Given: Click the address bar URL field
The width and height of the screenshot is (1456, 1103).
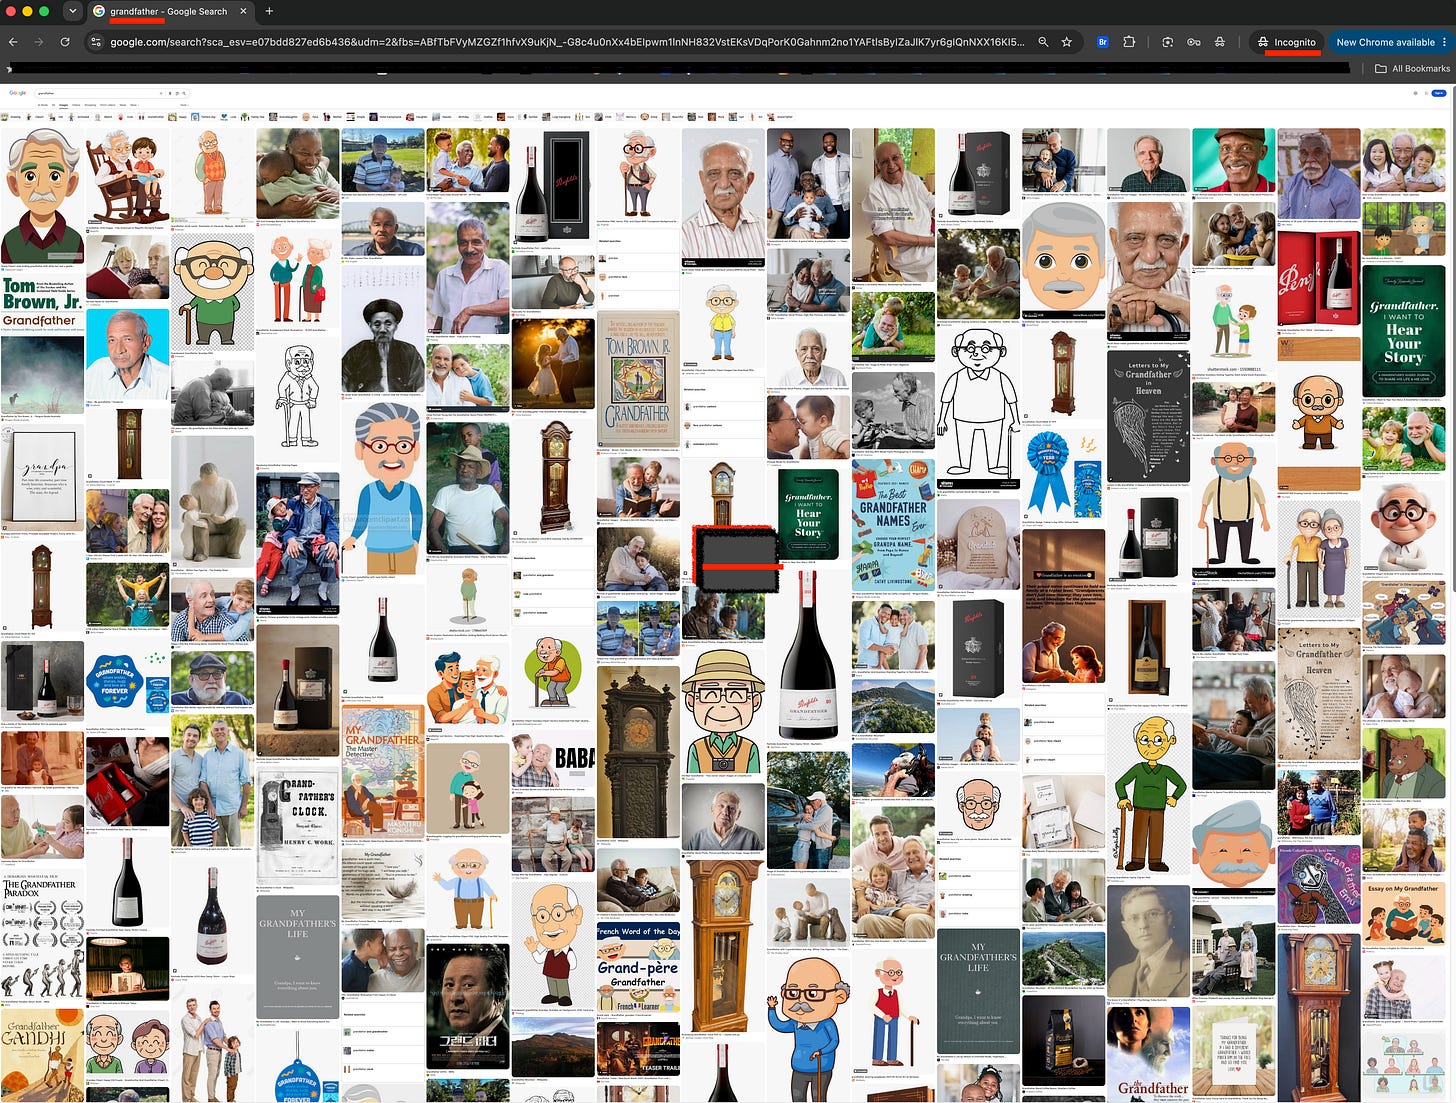Looking at the screenshot, I should coord(567,42).
